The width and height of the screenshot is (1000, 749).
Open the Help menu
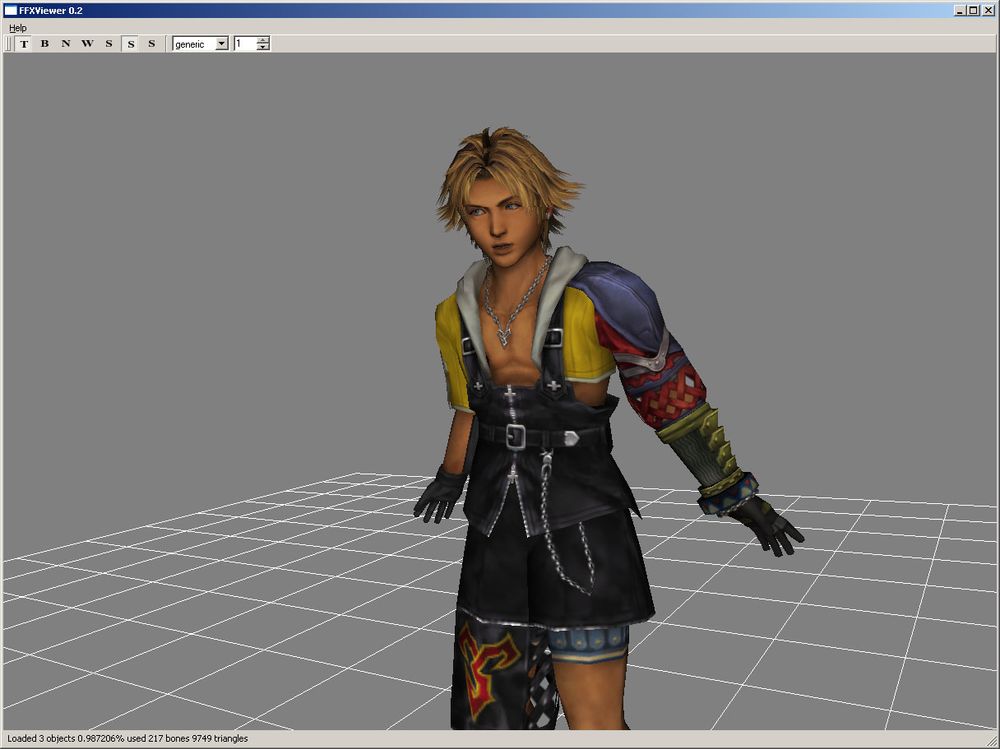(18, 28)
